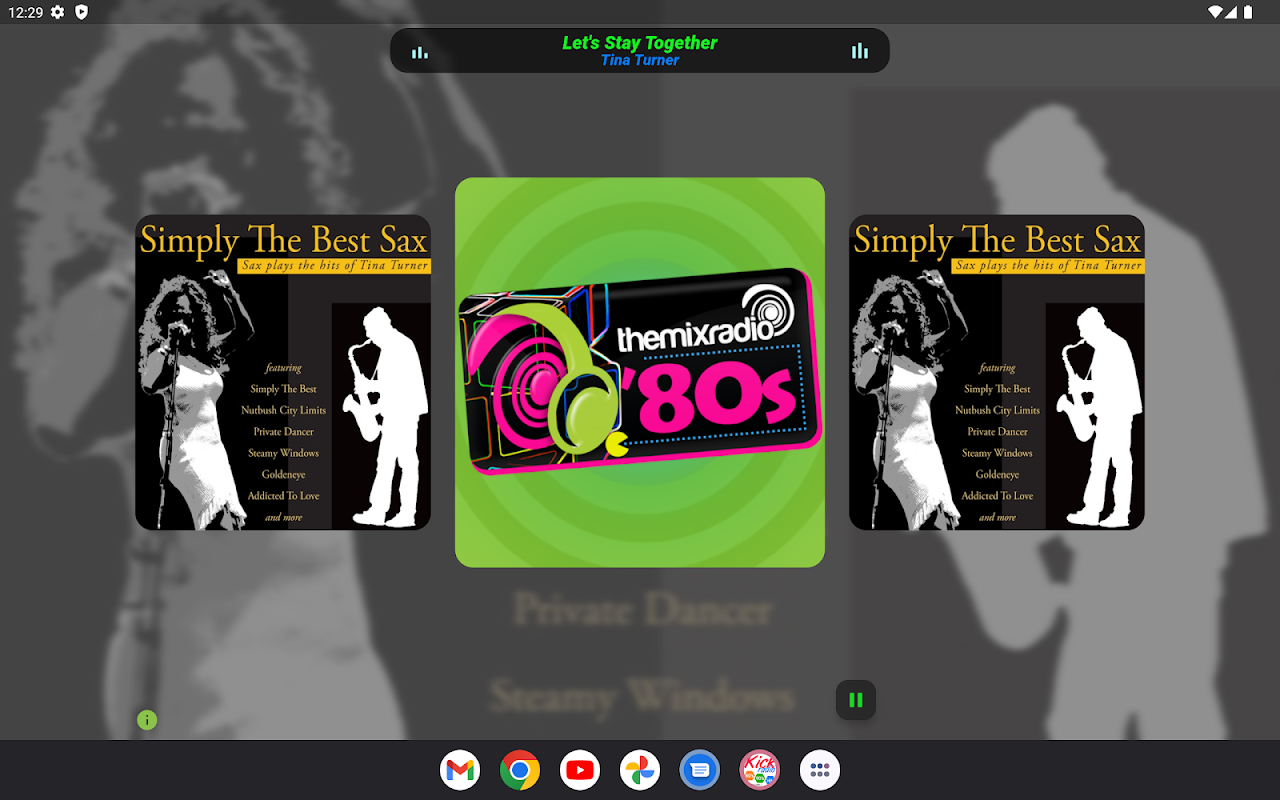Viewport: 1280px width, 800px height.
Task: Tap the right equalizer bars icon
Action: coord(860,51)
